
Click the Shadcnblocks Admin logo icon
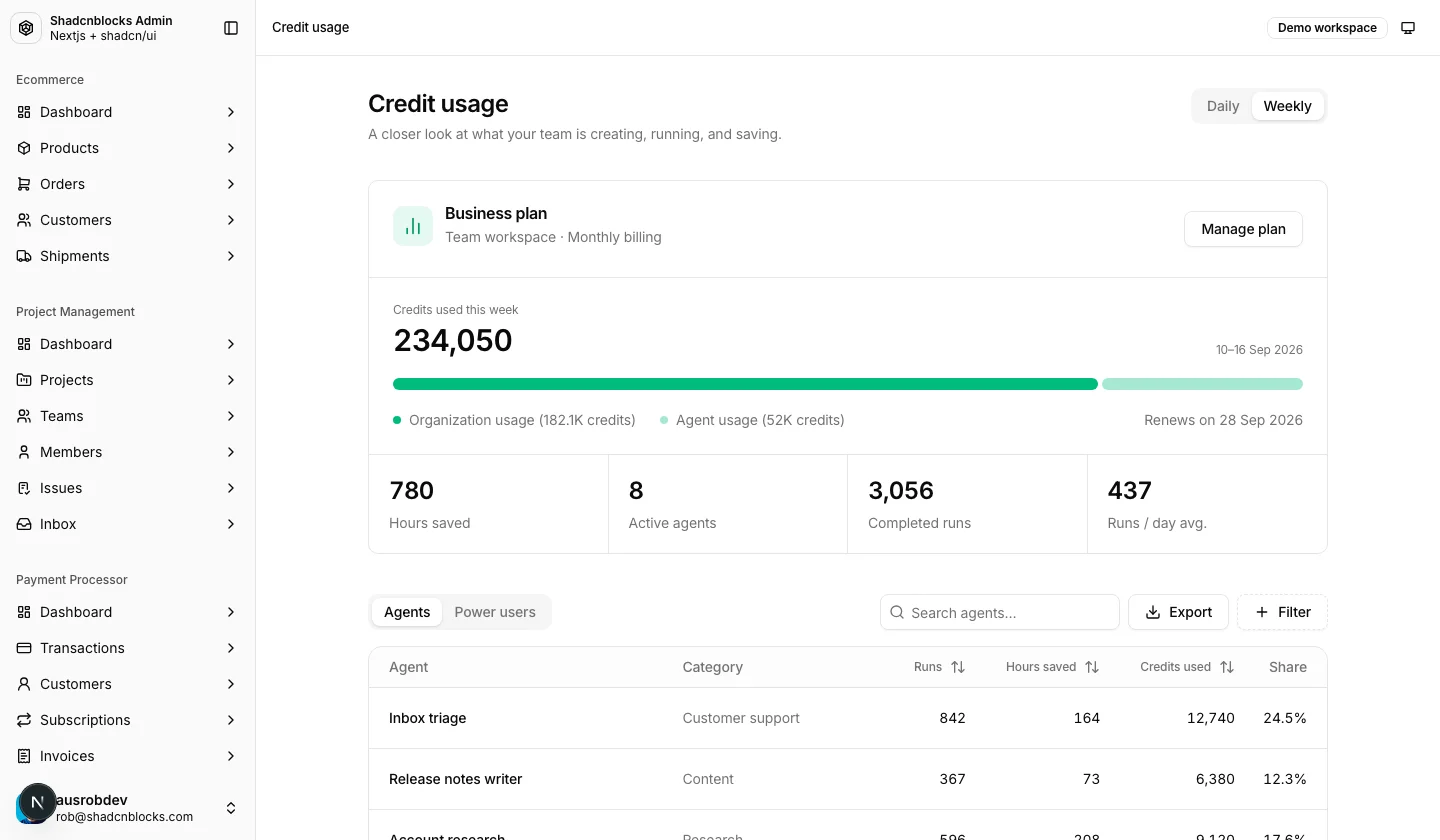(x=26, y=28)
